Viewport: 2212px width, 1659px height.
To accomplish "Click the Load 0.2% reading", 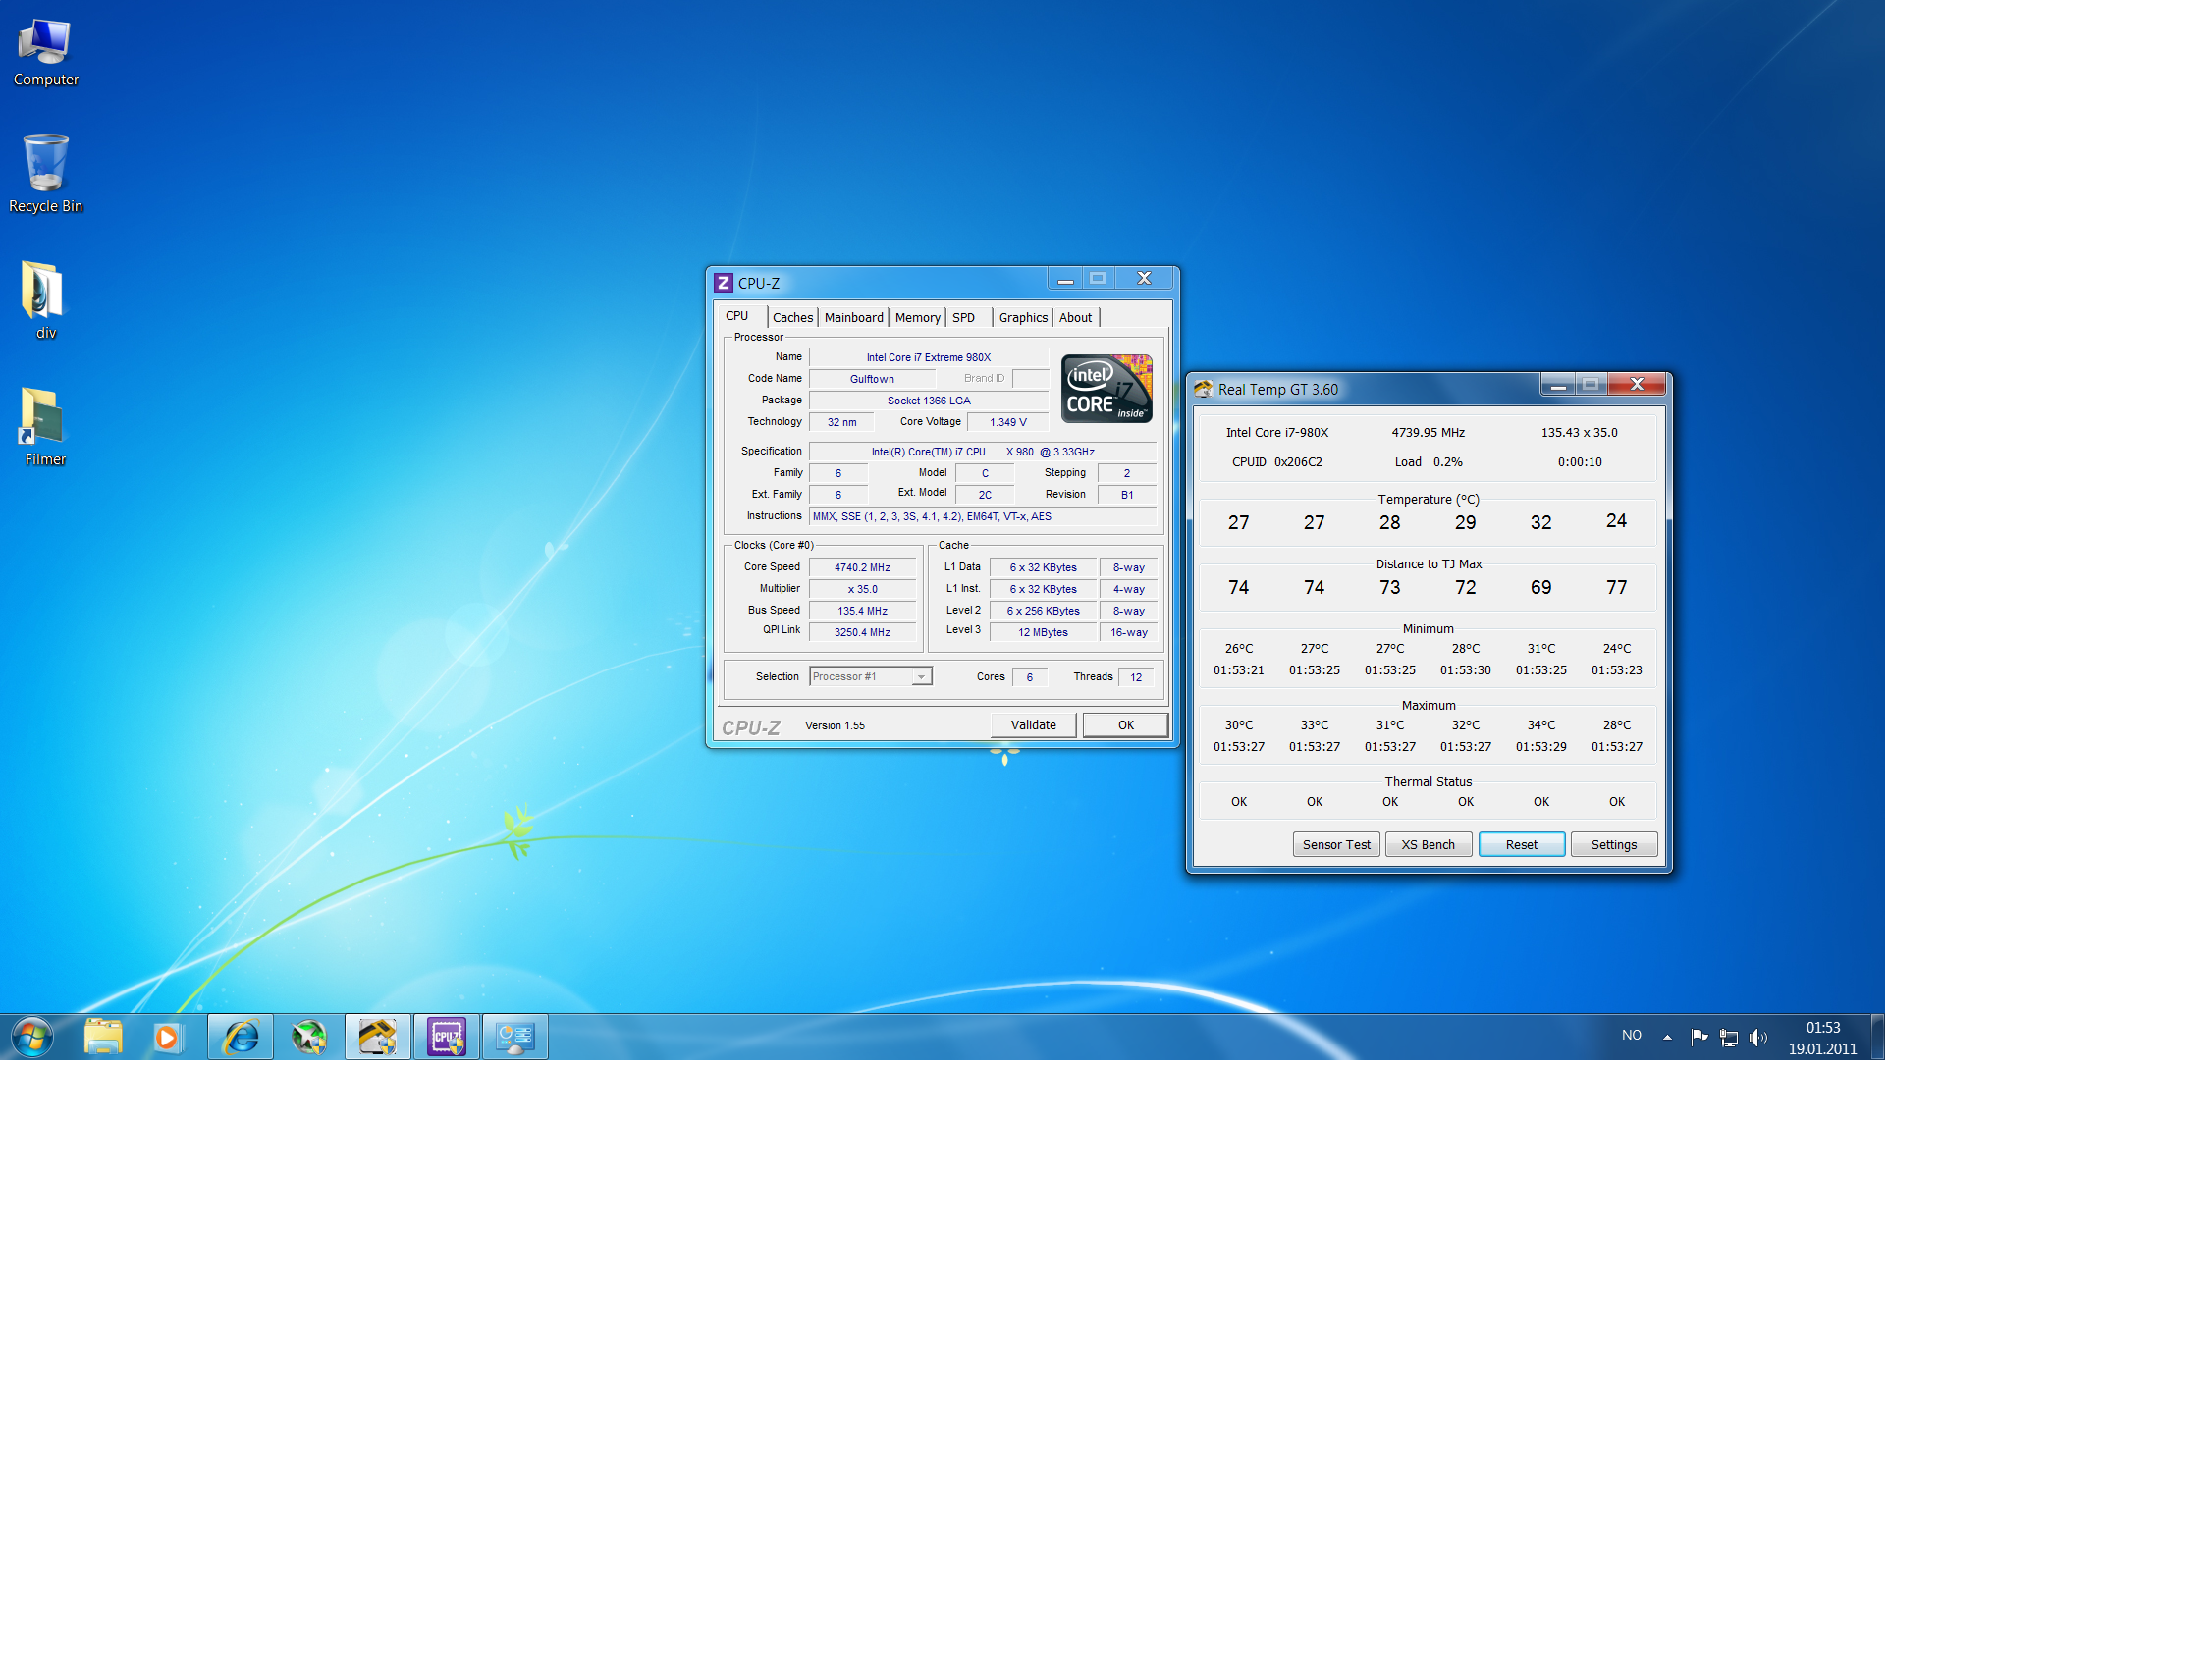I will click(x=1427, y=462).
